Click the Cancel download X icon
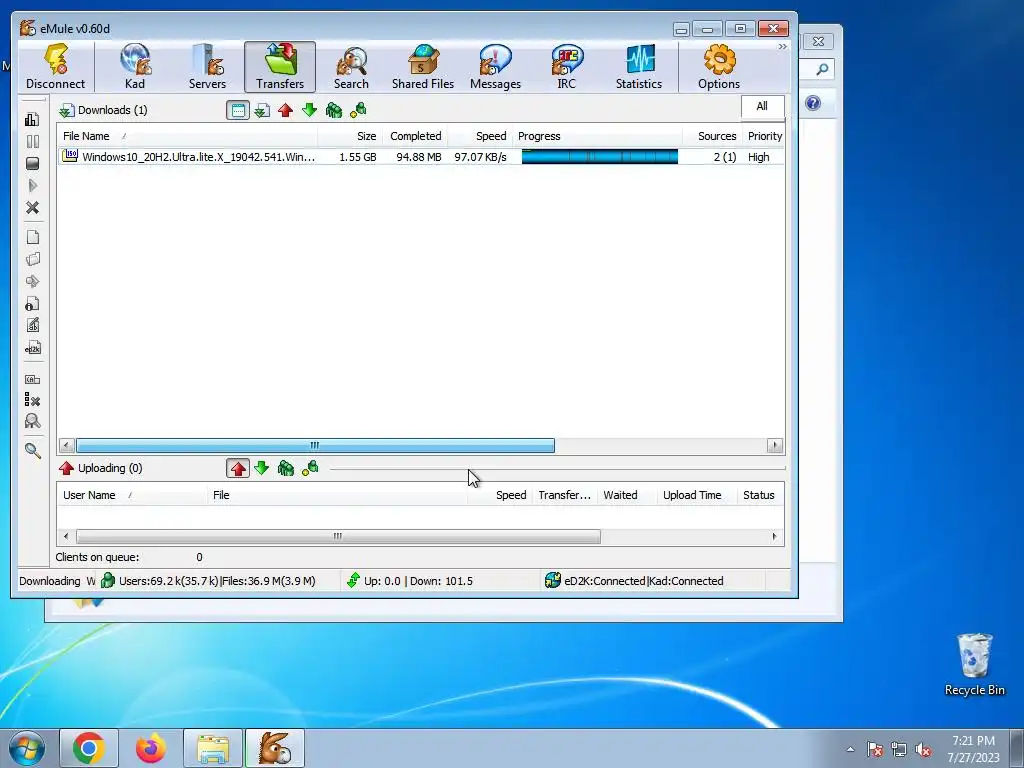Viewport: 1024px width, 768px height. coord(32,208)
